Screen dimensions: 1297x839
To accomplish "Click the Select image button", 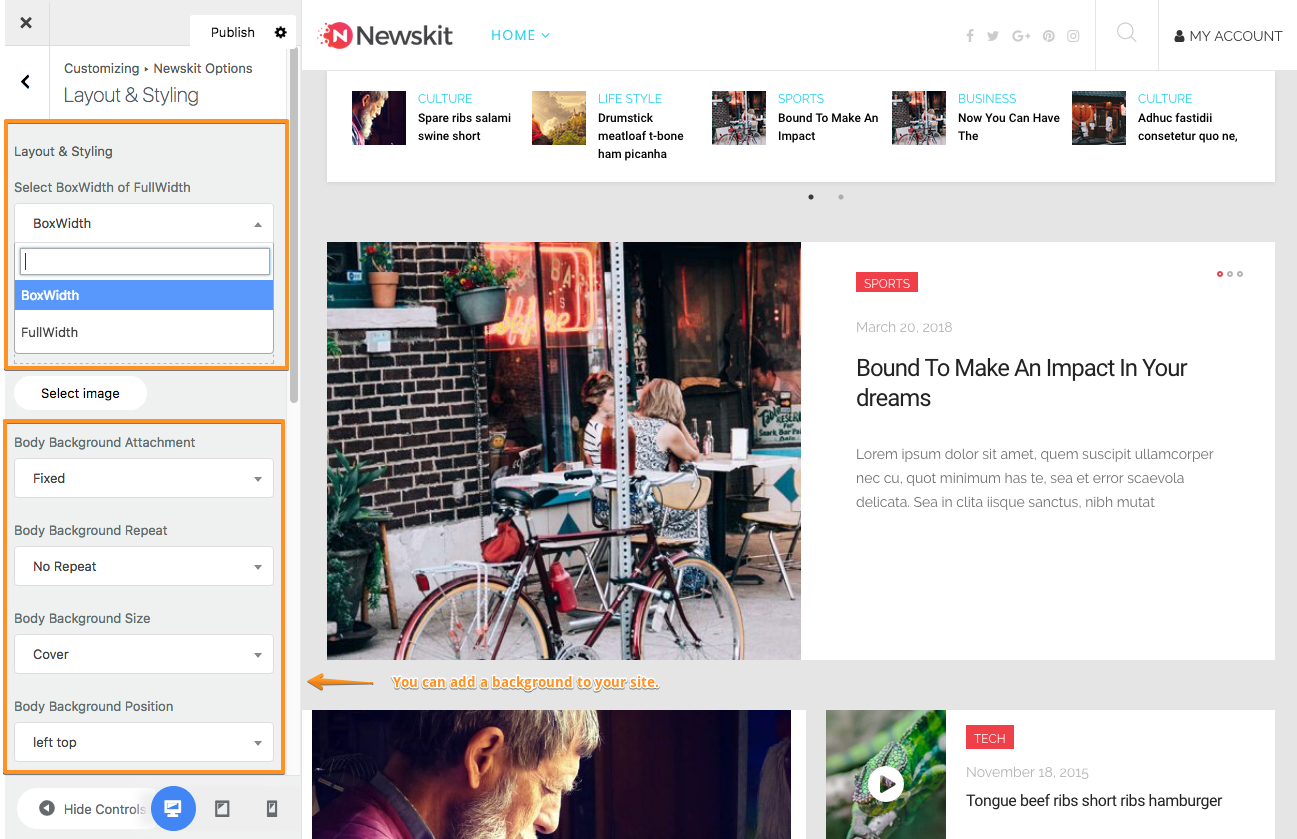I will 80,393.
